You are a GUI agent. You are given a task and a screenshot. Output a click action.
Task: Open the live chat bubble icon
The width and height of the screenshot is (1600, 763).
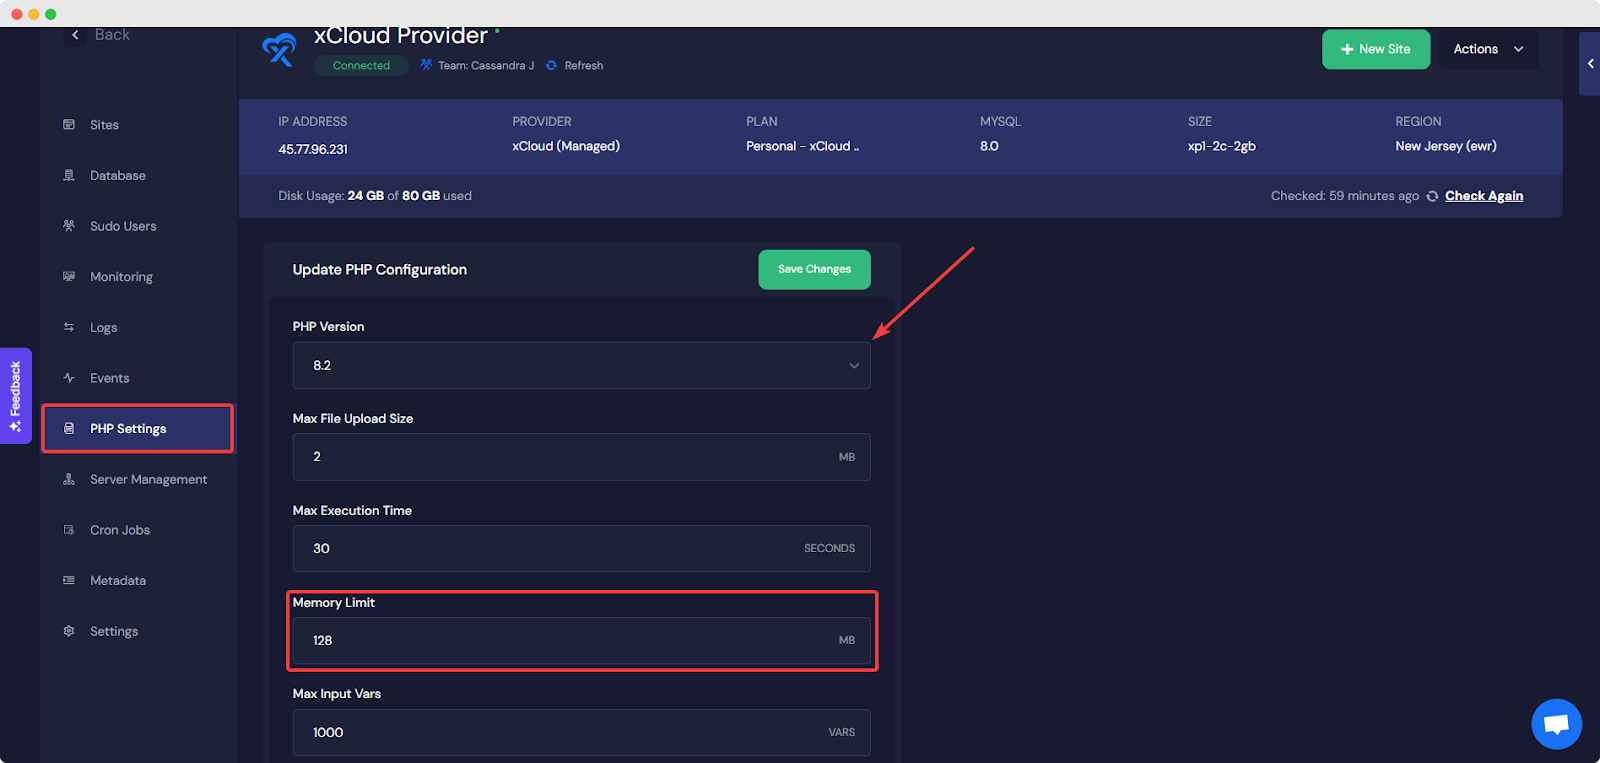click(x=1556, y=724)
